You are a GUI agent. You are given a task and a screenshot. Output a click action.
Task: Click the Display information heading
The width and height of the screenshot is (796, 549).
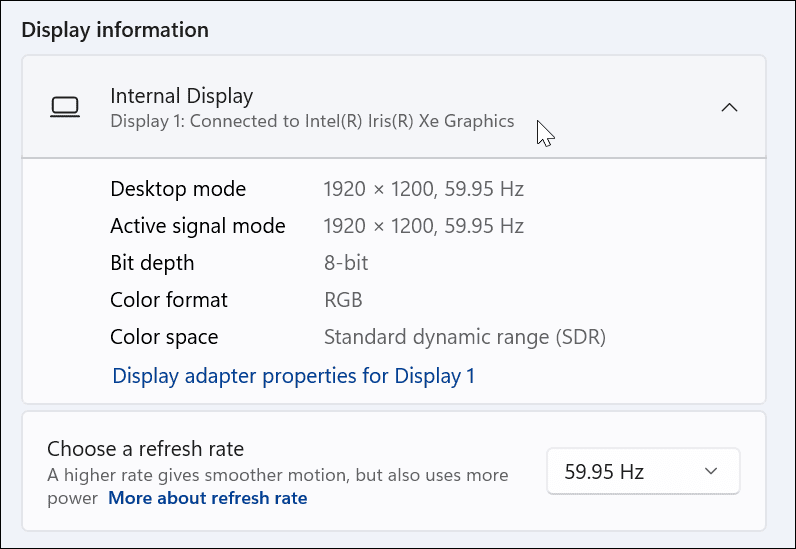115,30
